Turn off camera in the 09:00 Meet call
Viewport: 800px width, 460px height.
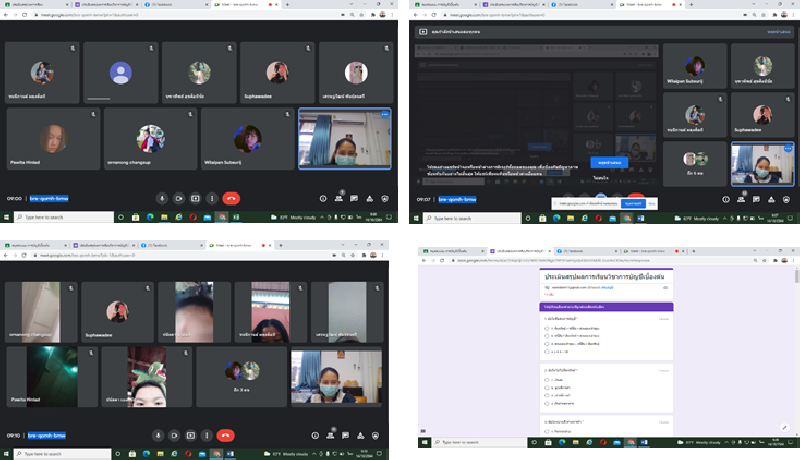coord(179,198)
